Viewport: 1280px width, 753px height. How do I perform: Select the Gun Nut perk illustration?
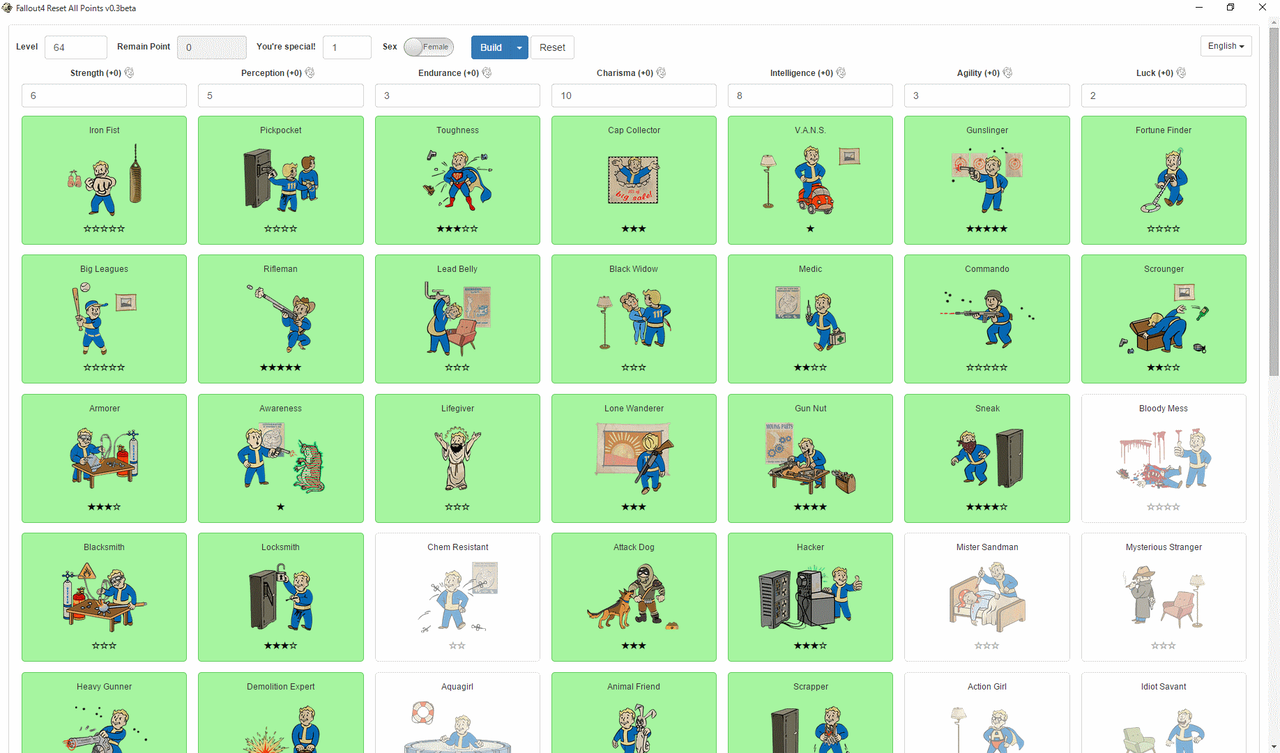[811, 458]
